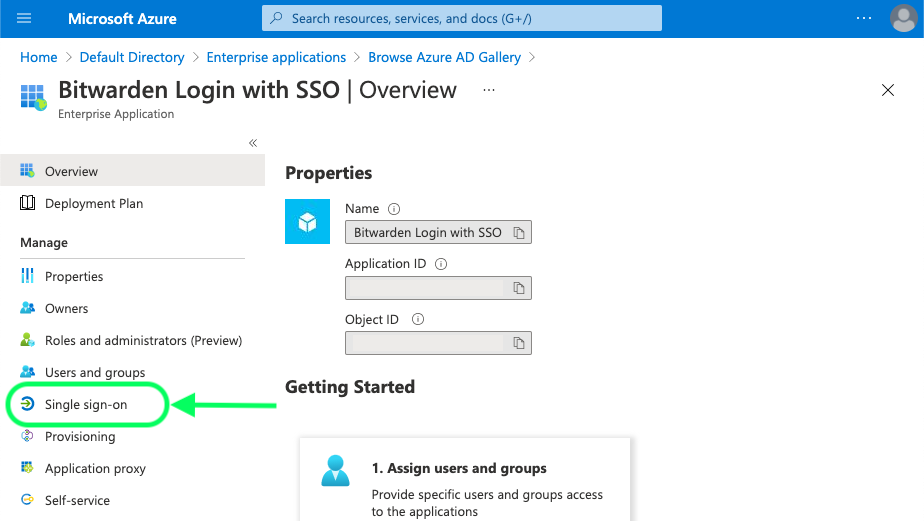Click Microsoft Azure portal title
Image resolution: width=924 pixels, height=521 pixels.
click(x=122, y=19)
